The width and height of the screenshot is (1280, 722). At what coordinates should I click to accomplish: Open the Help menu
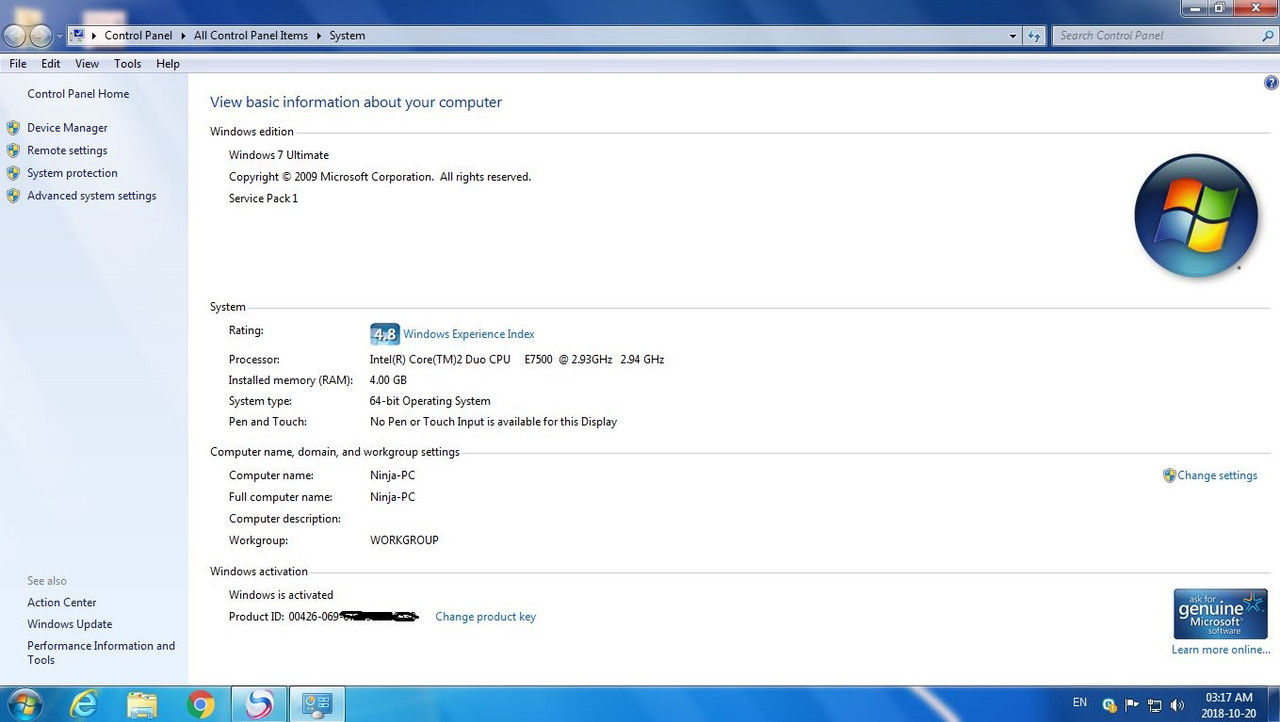pyautogui.click(x=168, y=64)
